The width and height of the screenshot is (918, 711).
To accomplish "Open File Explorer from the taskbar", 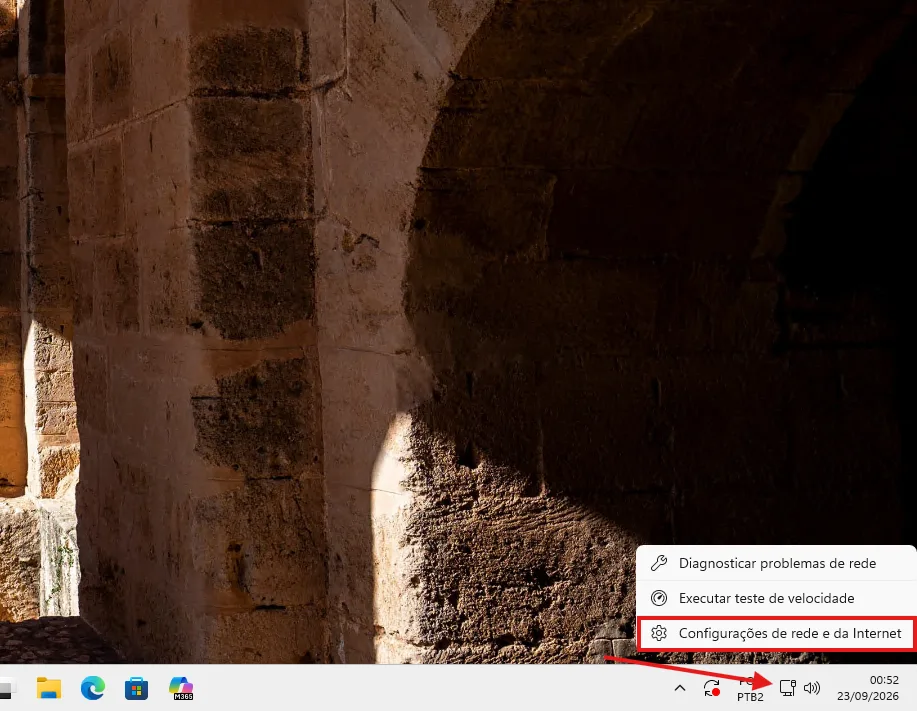I will coord(49,688).
